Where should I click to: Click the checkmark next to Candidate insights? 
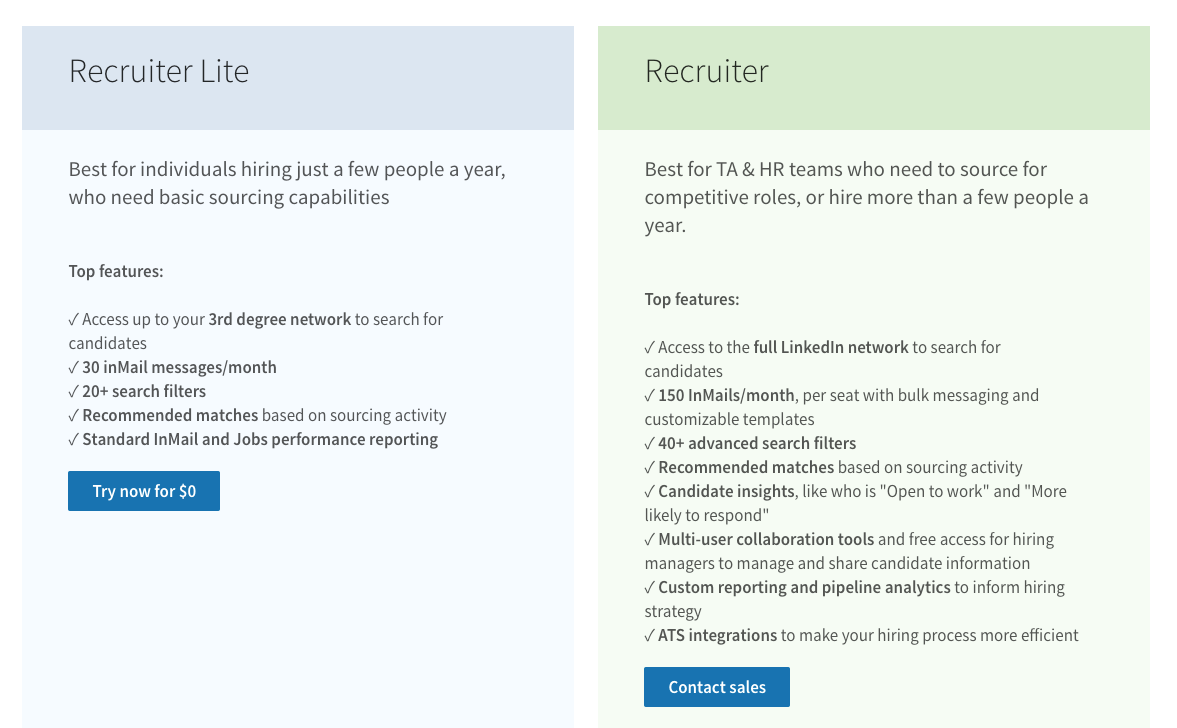(x=649, y=491)
